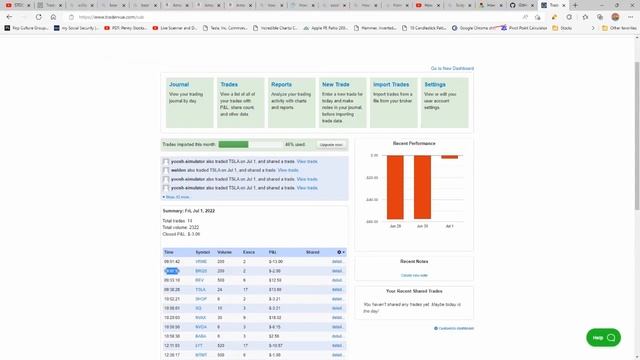The width and height of the screenshot is (640, 360).
Task: Click the Upgrade now button
Action: pos(331,144)
